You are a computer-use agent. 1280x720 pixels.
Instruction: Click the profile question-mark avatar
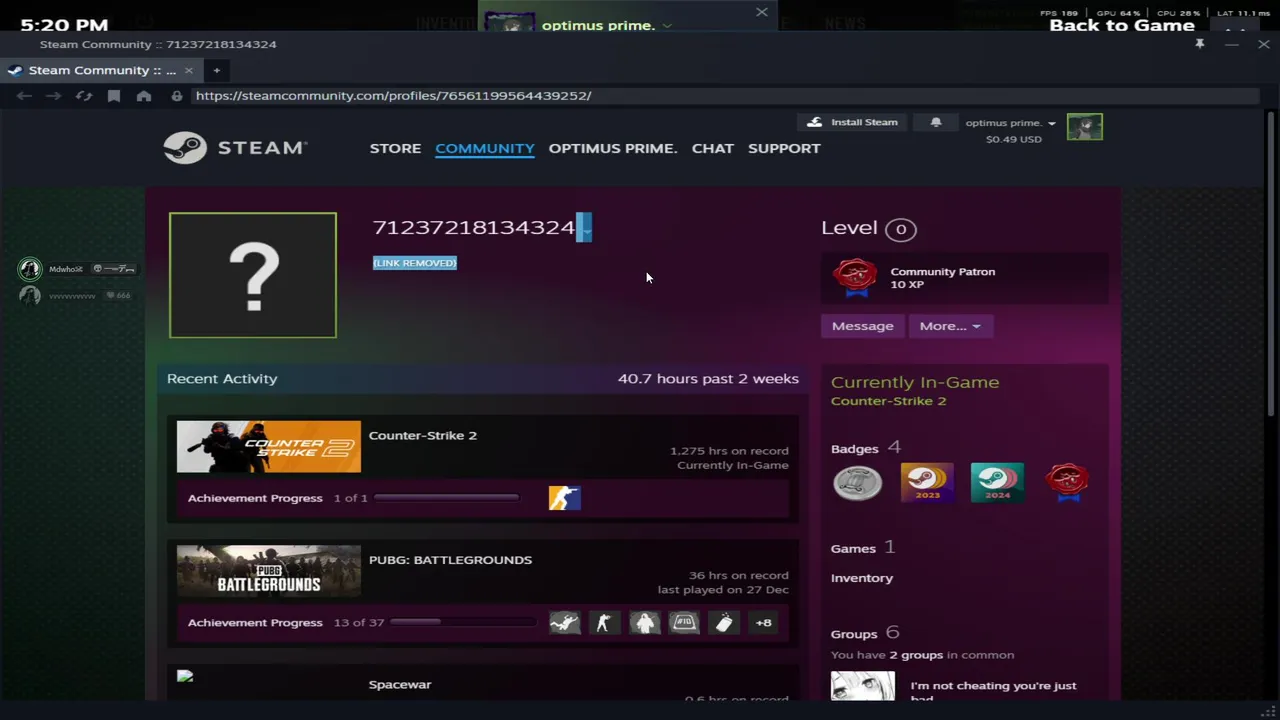[x=253, y=275]
